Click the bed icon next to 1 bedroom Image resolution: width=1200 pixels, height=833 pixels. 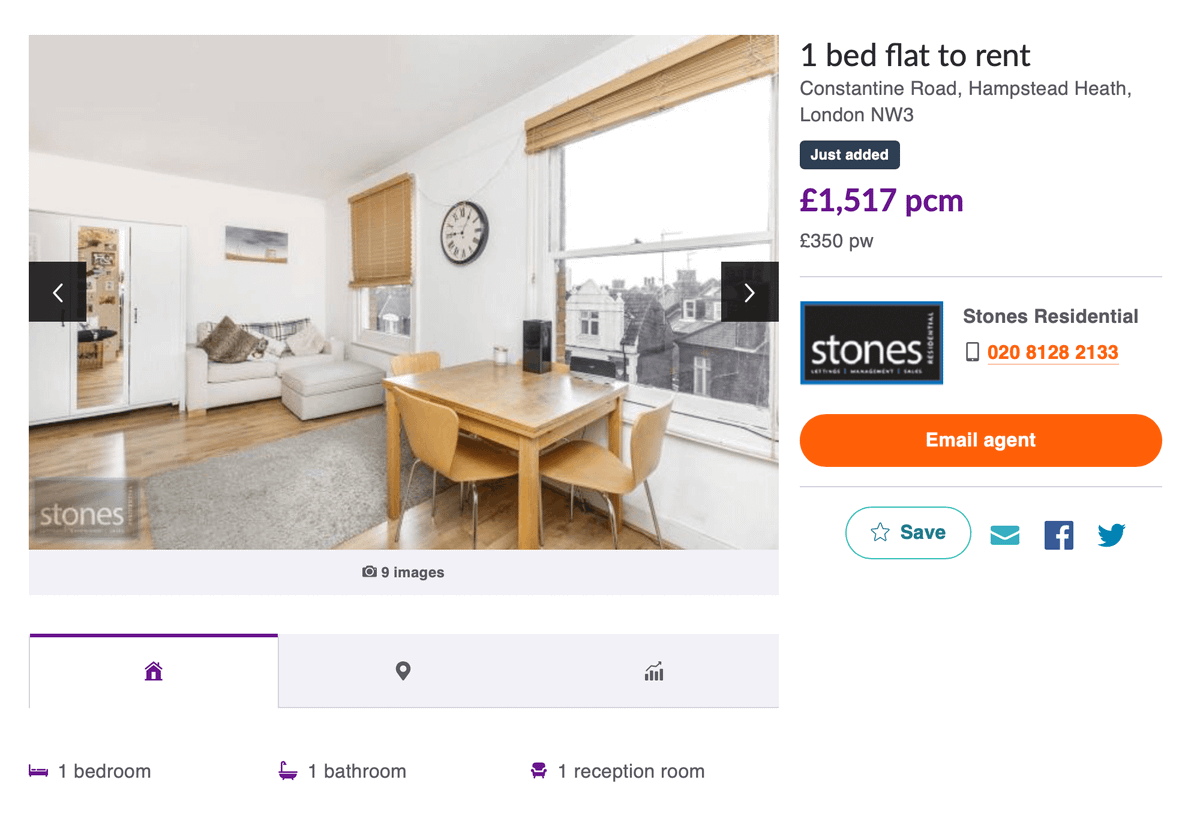point(39,771)
